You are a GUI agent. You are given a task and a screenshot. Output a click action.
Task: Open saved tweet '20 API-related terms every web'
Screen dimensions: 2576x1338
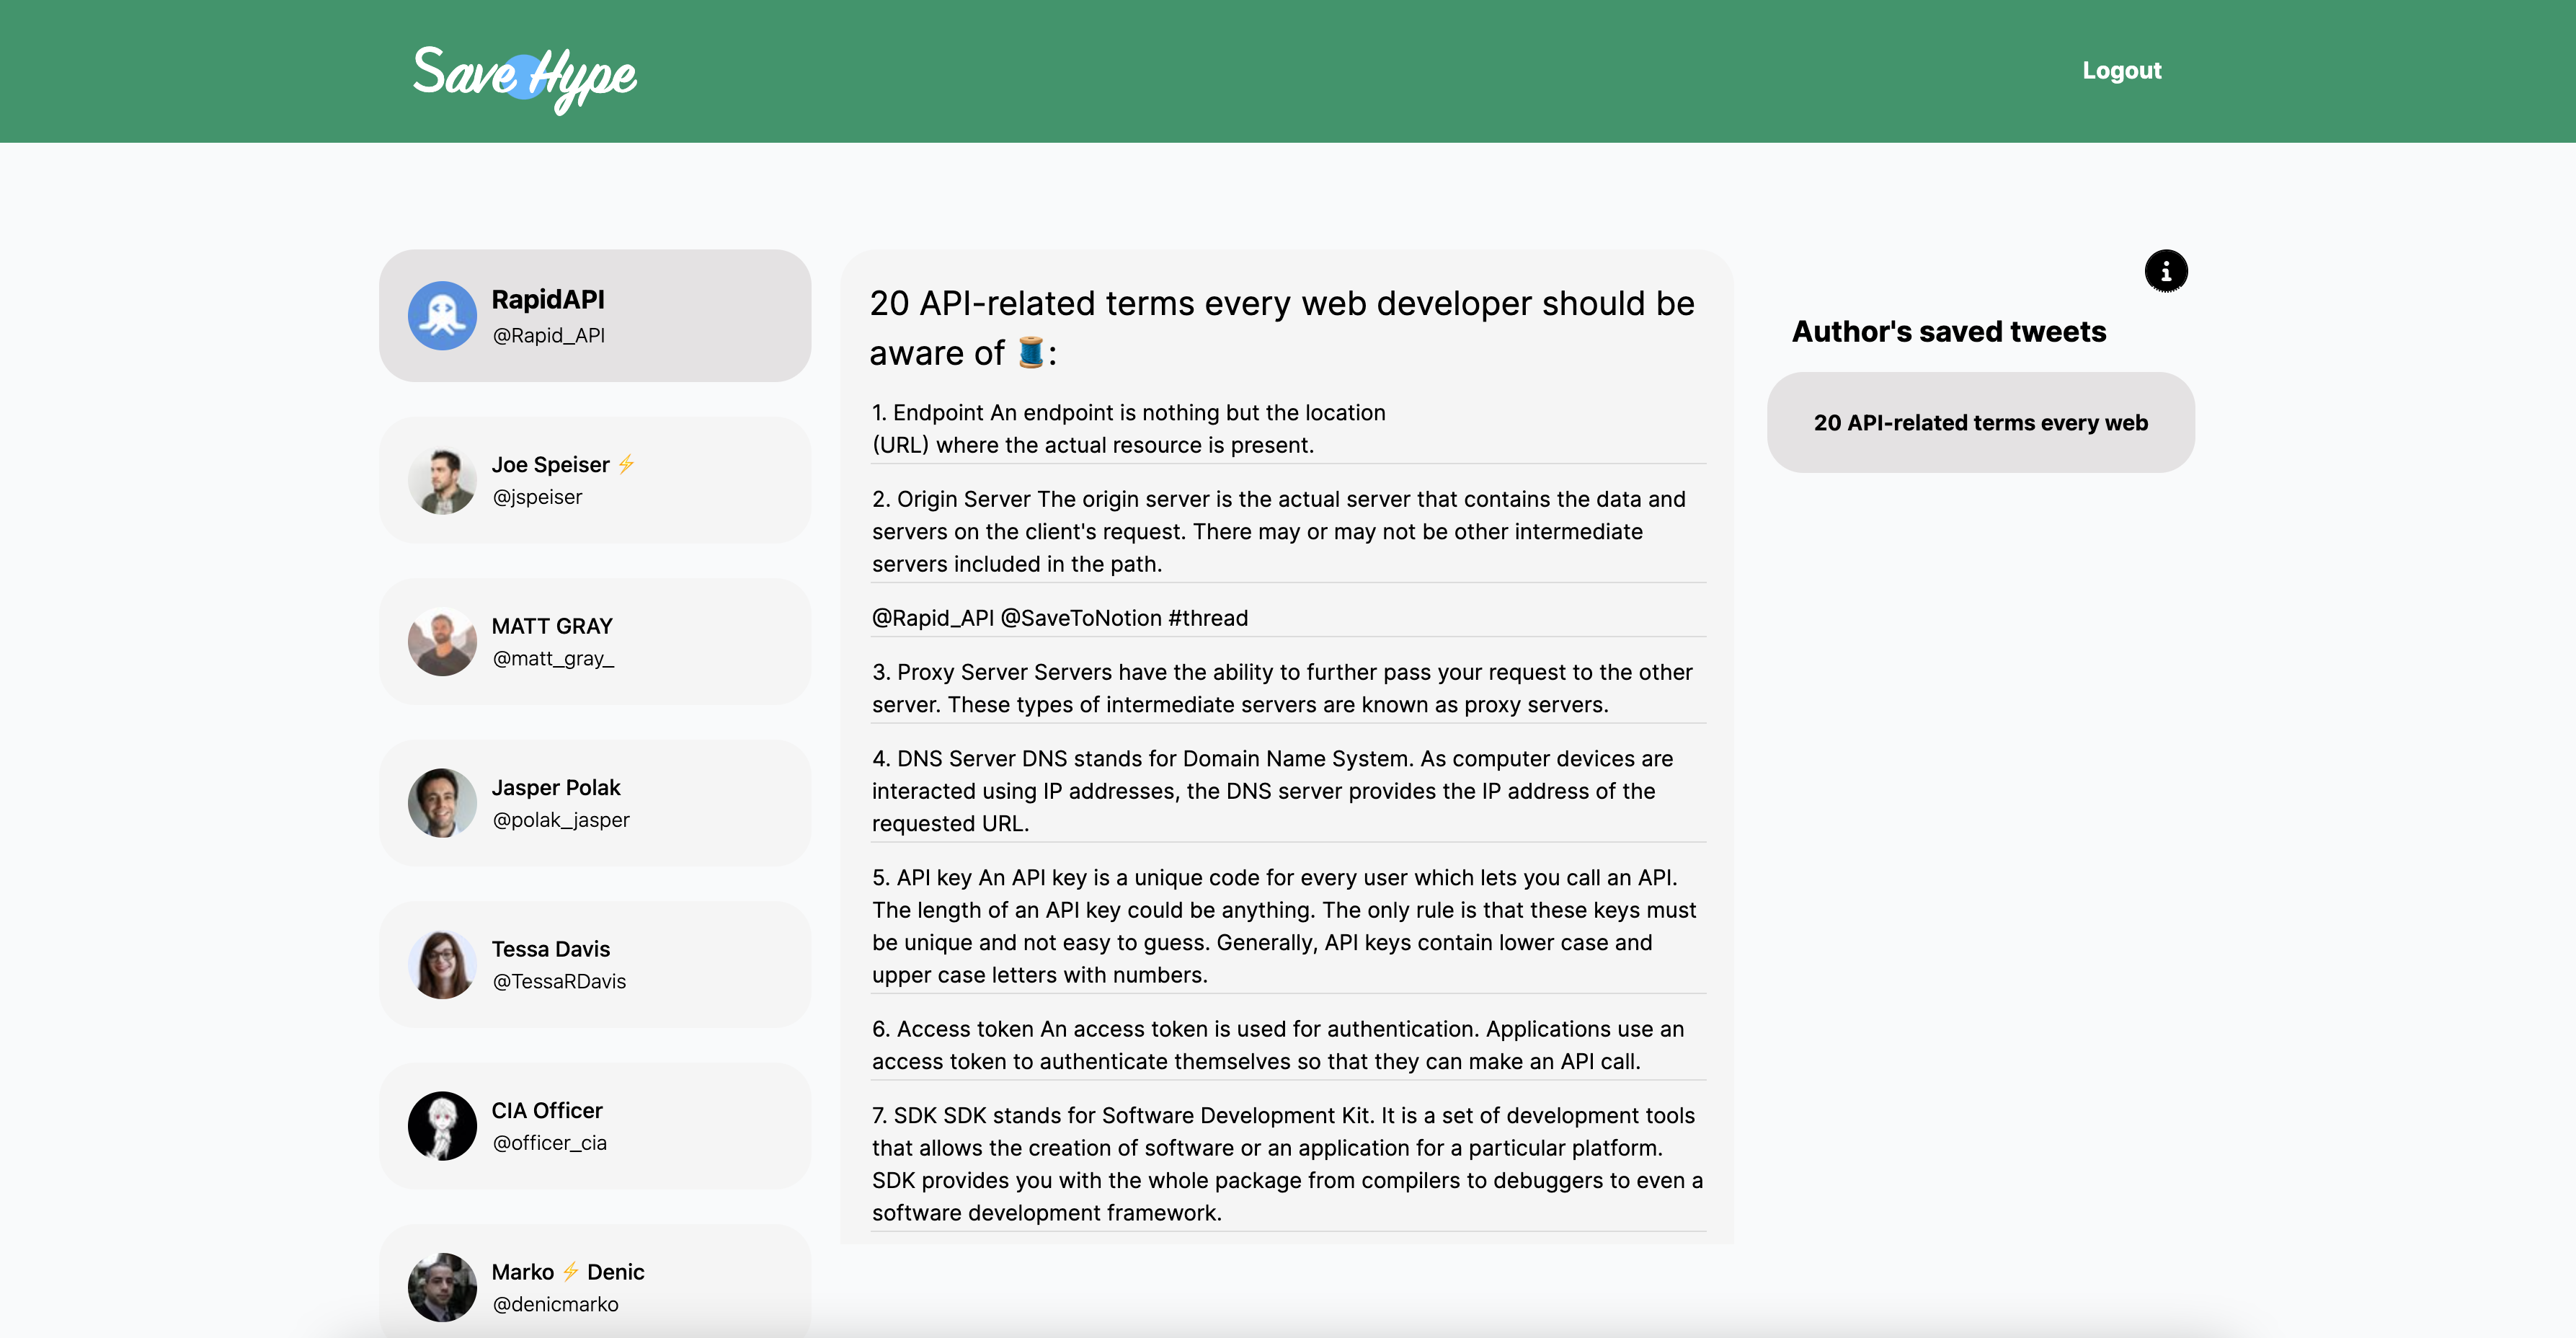tap(1980, 423)
